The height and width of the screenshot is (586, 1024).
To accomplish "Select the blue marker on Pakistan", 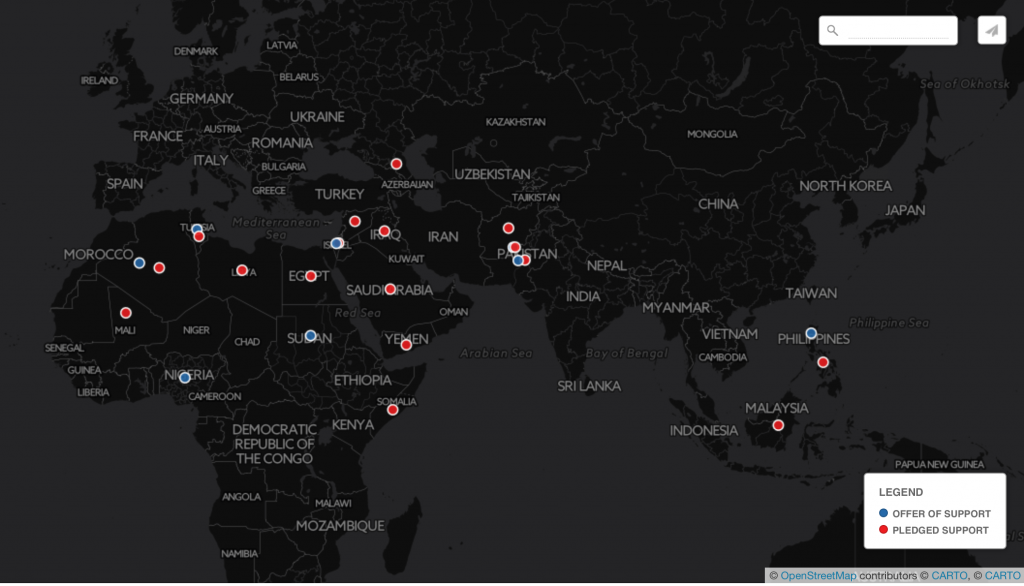I will tap(518, 261).
